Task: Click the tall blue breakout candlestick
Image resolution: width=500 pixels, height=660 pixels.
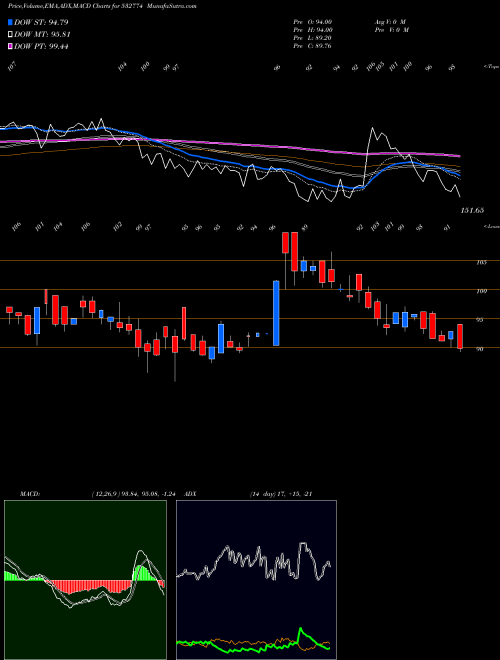Action: [x=276, y=313]
